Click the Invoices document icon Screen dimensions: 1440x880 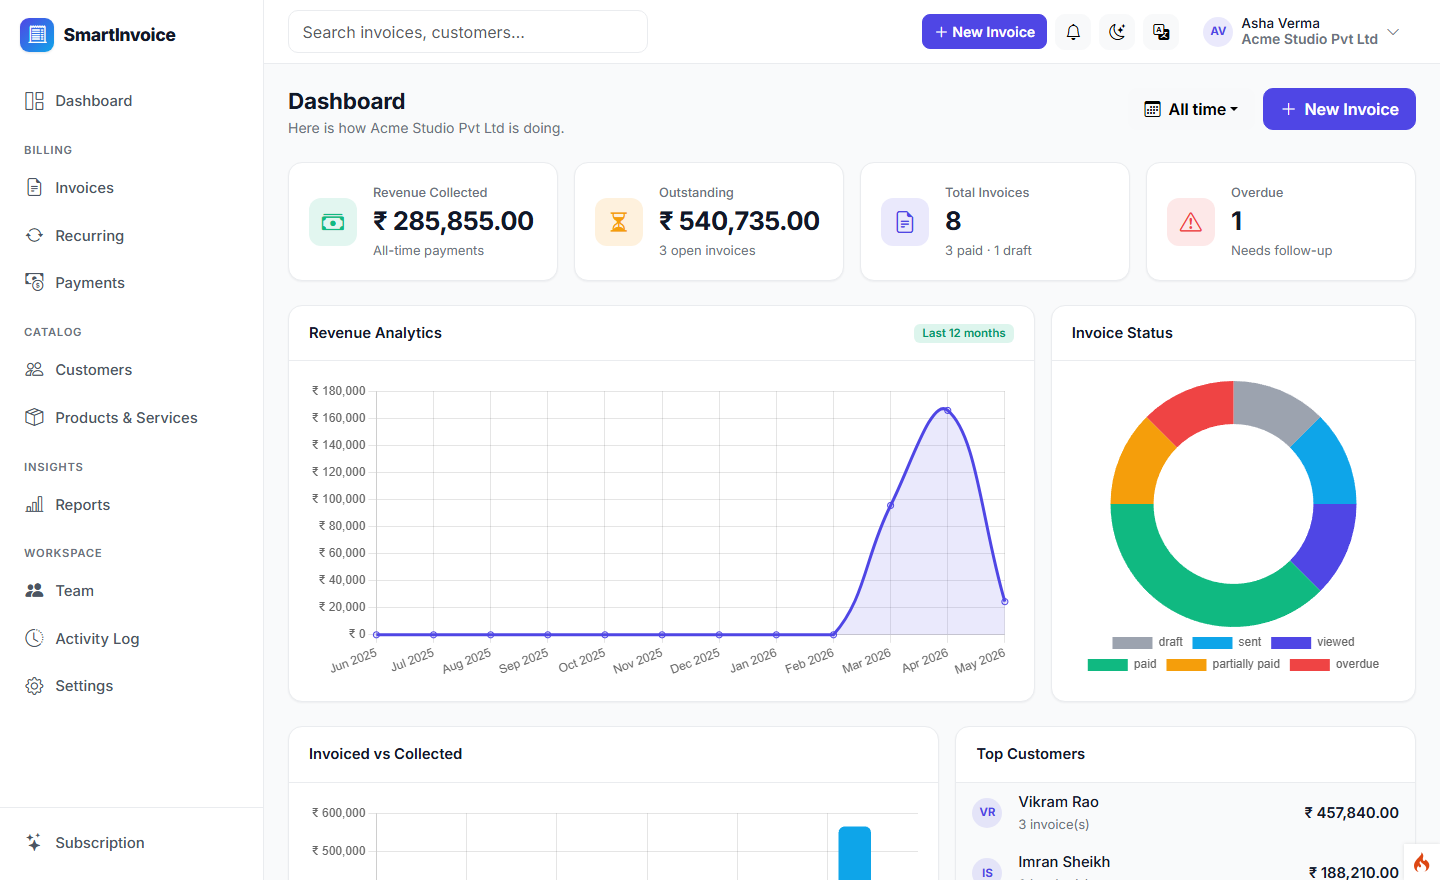pos(34,188)
